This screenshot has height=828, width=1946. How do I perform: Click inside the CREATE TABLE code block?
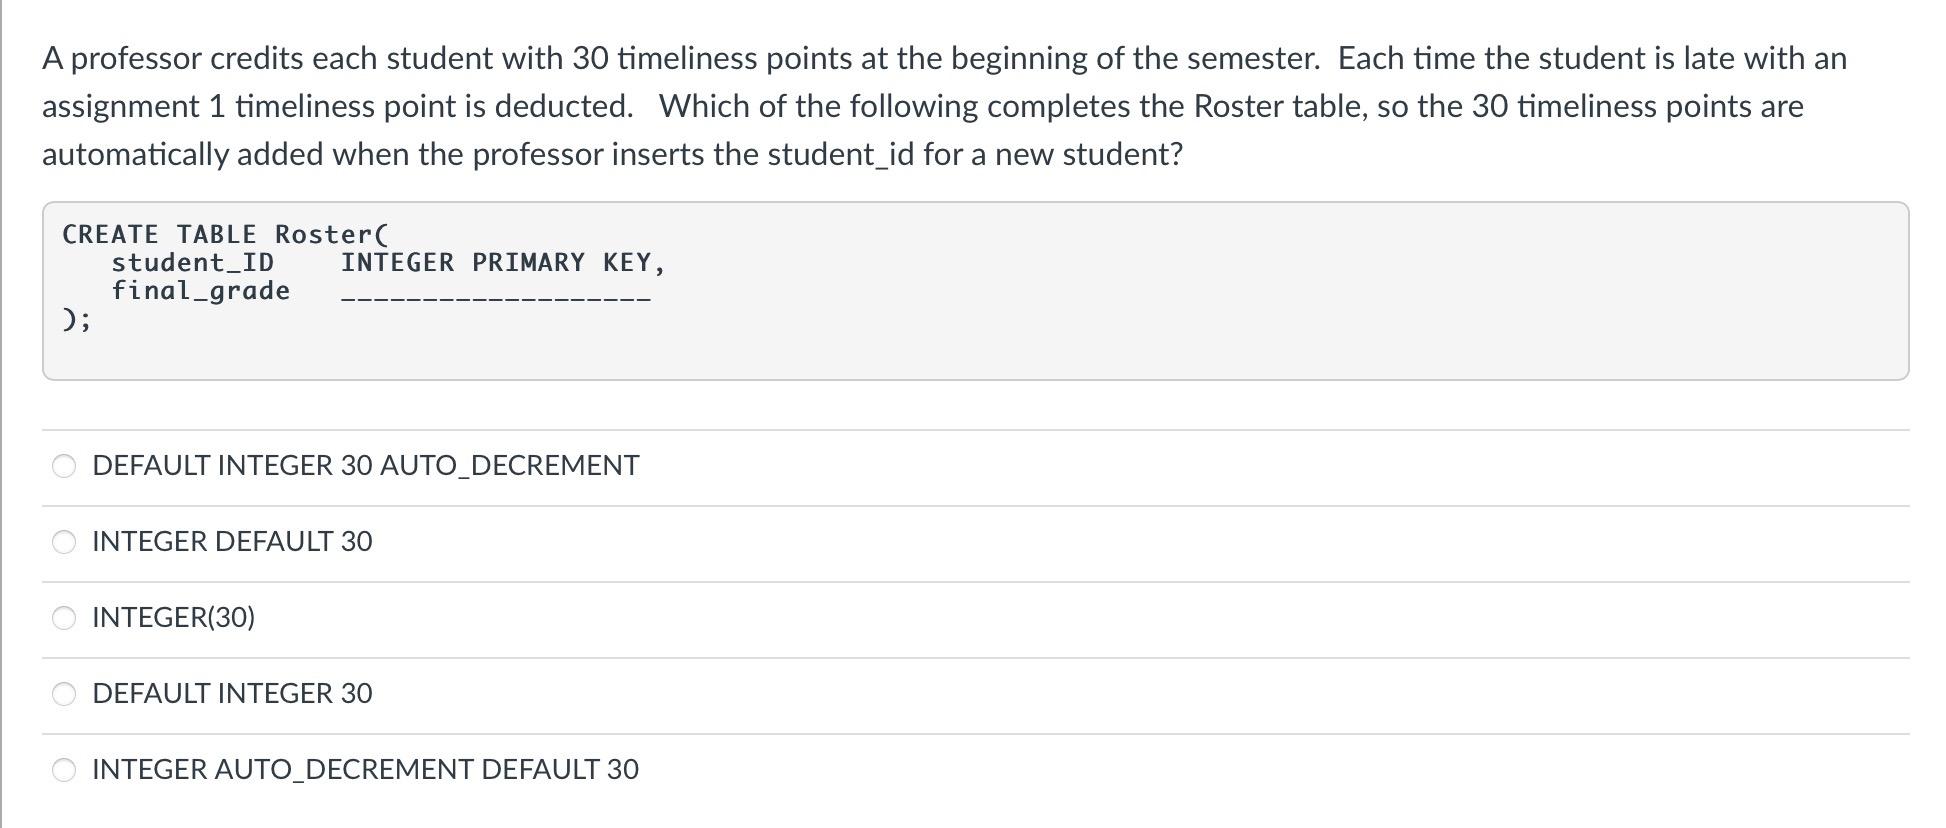coord(970,290)
